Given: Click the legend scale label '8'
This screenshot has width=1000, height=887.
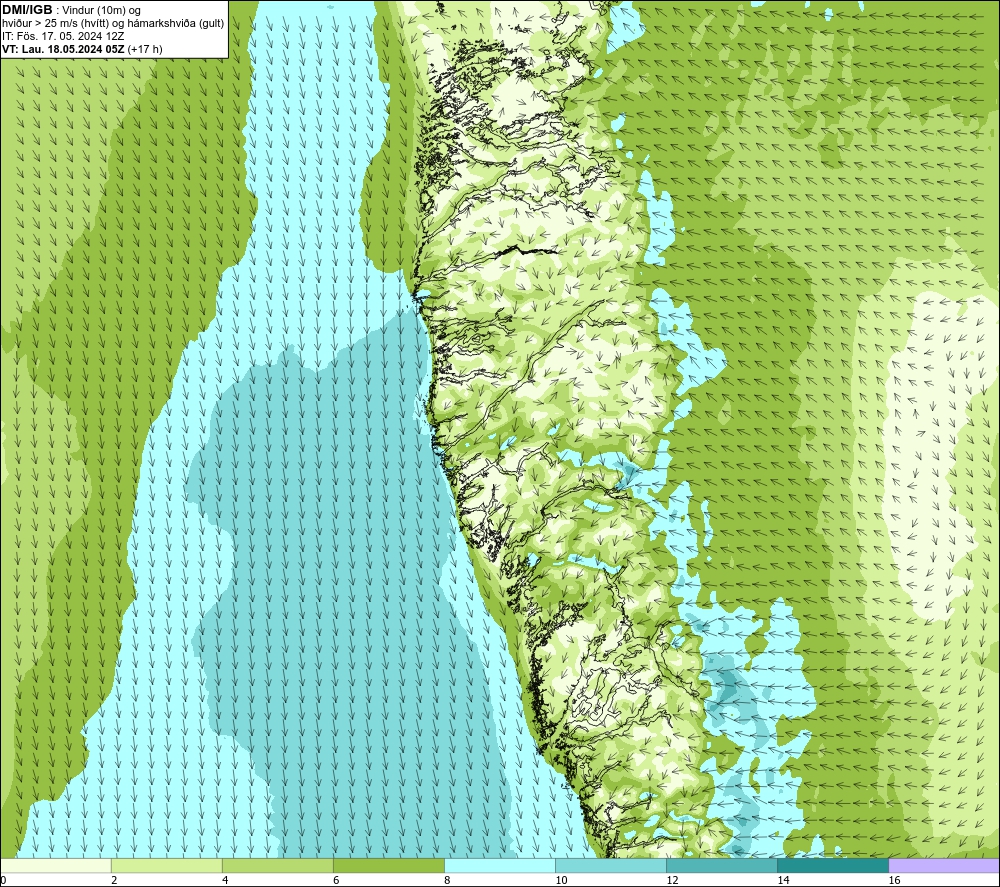Looking at the screenshot, I should coord(447,880).
